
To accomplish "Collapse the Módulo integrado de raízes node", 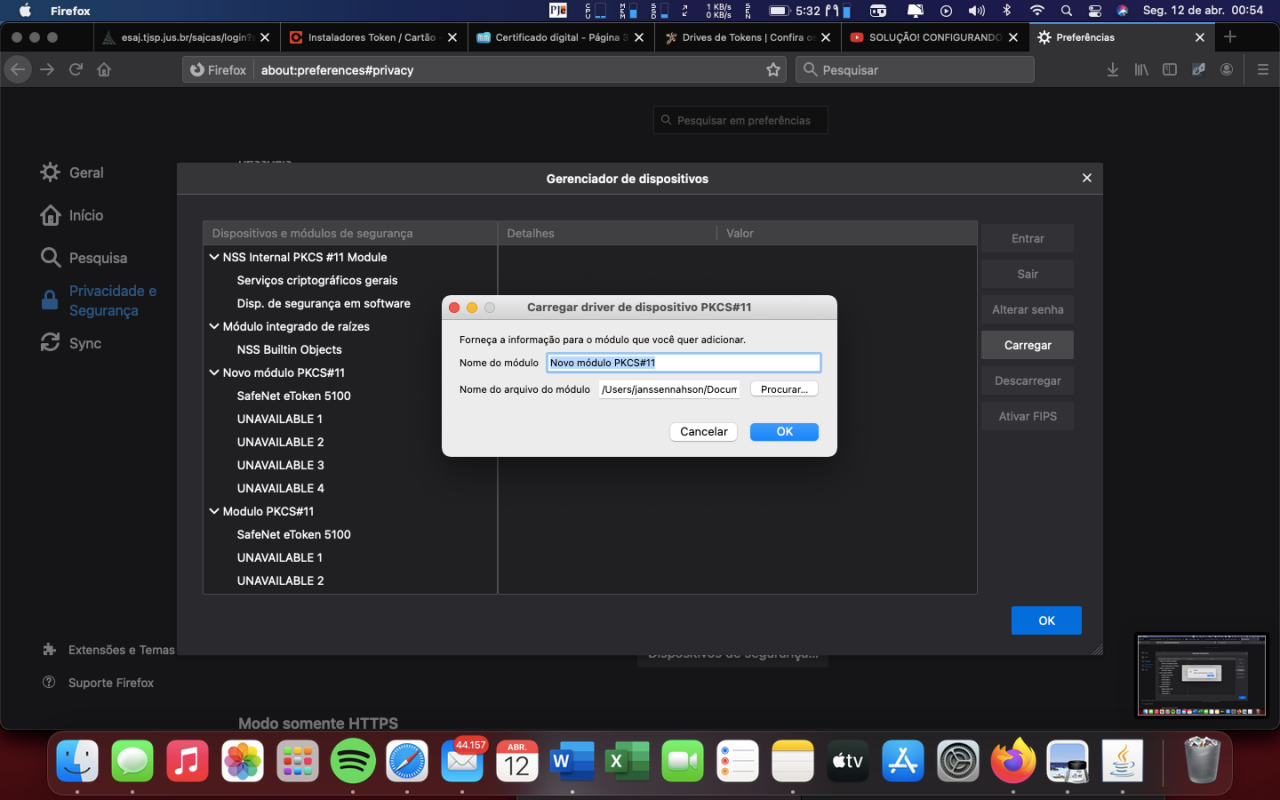I will pyautogui.click(x=214, y=326).
